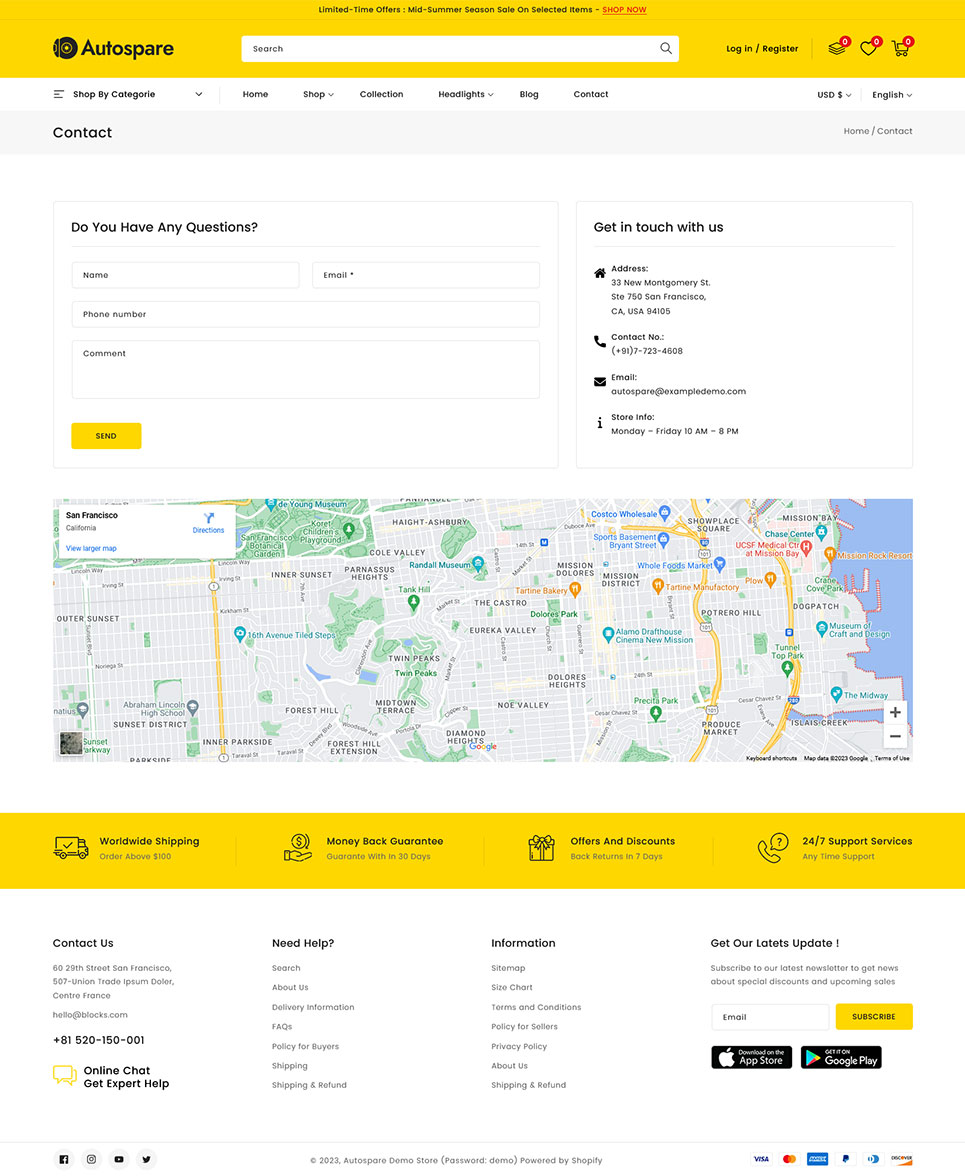The height and width of the screenshot is (1176, 965).
Task: Open the Instagram icon in footer
Action: tap(91, 1159)
